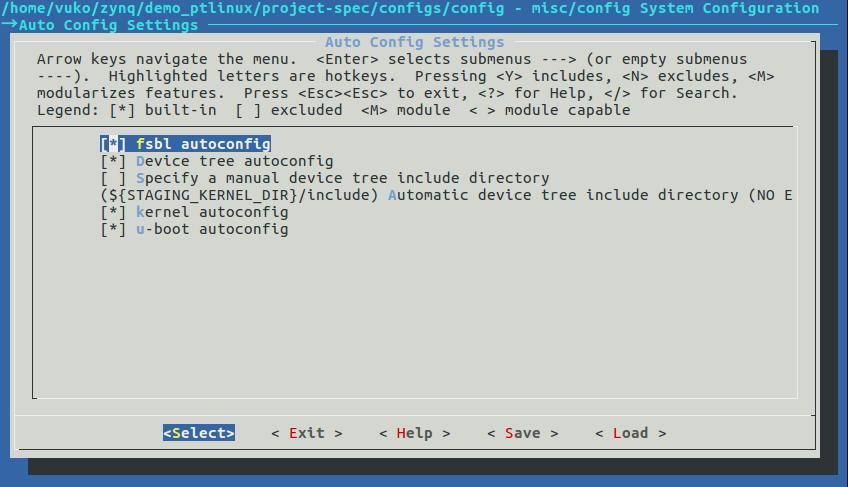This screenshot has height=487, width=848.
Task: Click the centered 'Auto Config Settings' dialog title
Action: click(415, 42)
